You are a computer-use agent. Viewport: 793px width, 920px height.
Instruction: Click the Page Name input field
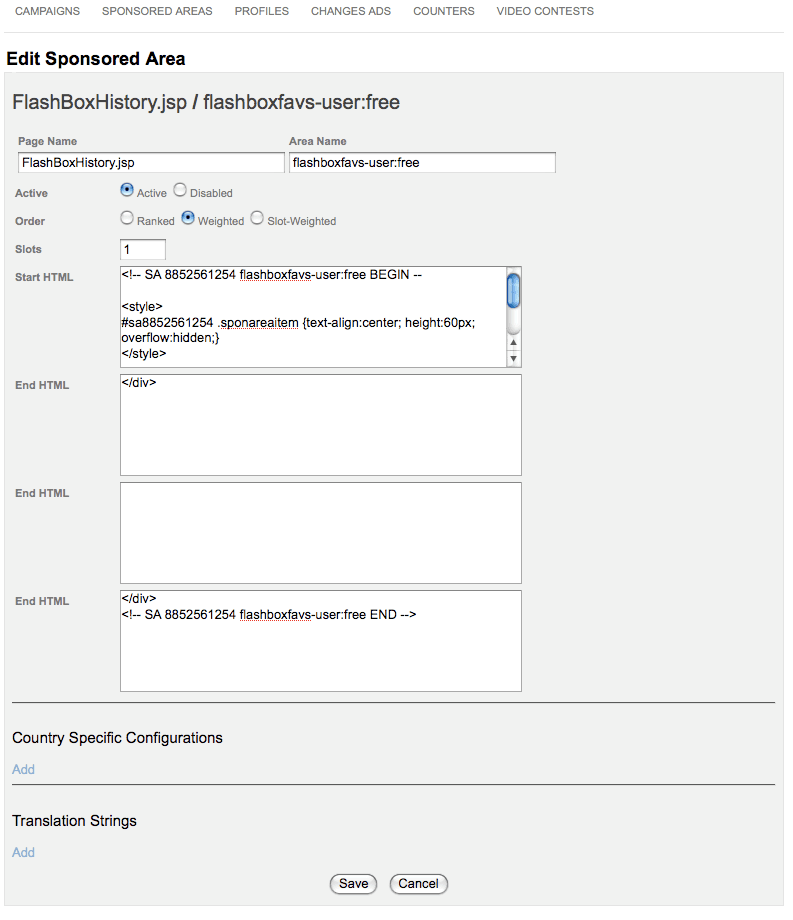pyautogui.click(x=151, y=163)
